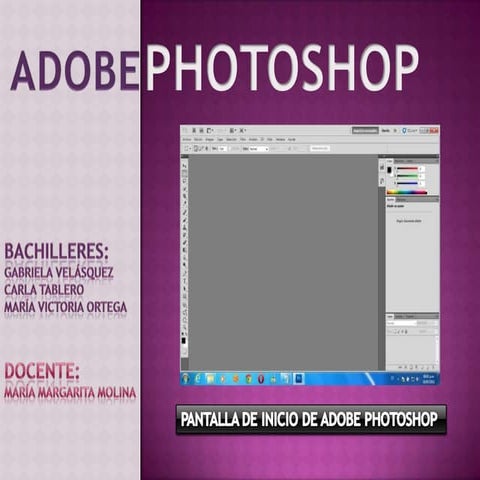
Task: Select the Essentials workspace button
Action: (x=365, y=131)
